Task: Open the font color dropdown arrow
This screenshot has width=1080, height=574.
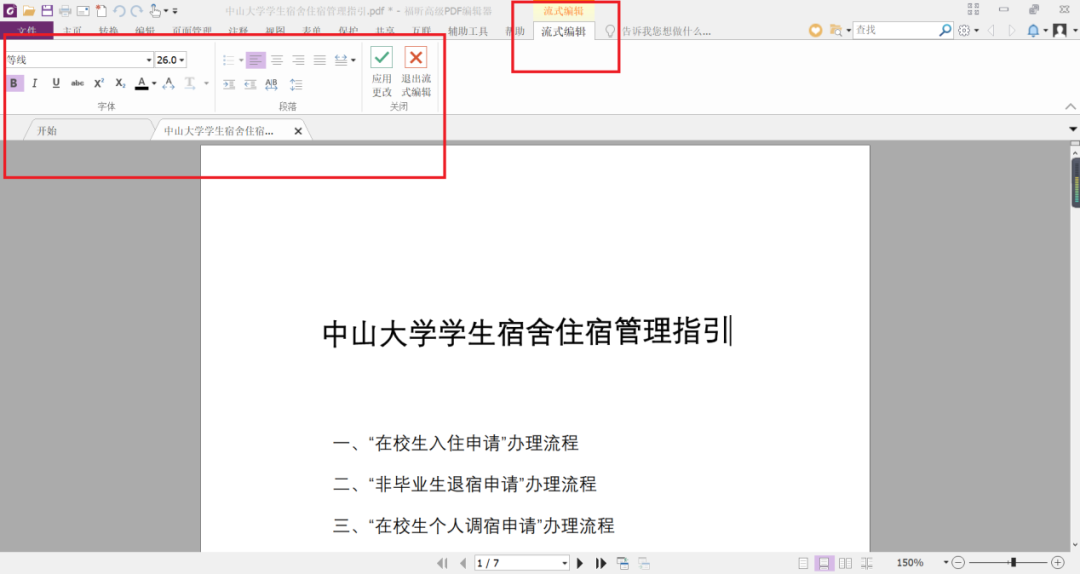Action: [x=154, y=83]
